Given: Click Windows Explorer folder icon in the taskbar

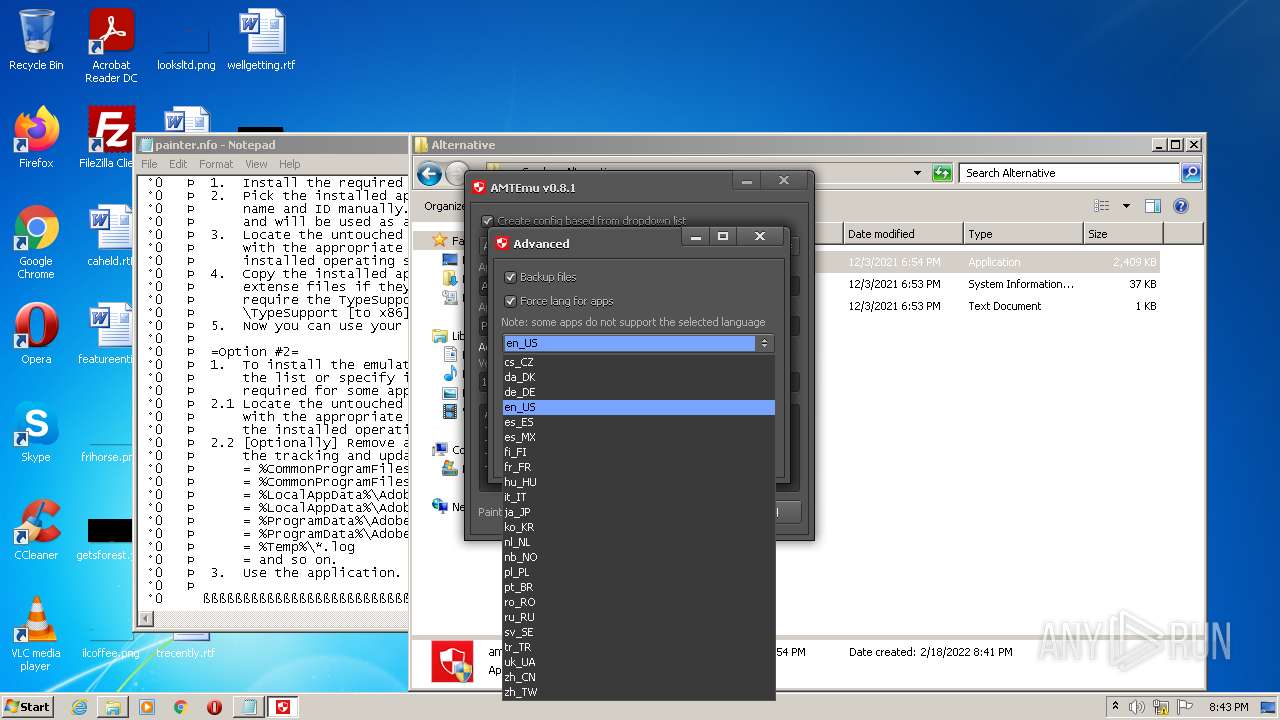Looking at the screenshot, I should click(113, 707).
